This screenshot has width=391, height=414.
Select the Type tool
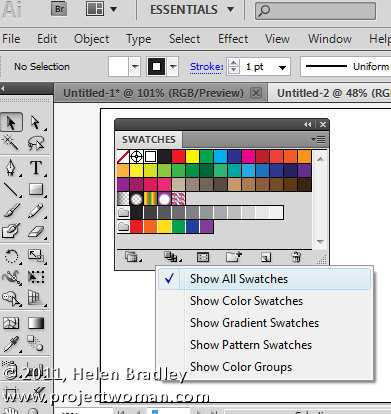tap(35, 168)
